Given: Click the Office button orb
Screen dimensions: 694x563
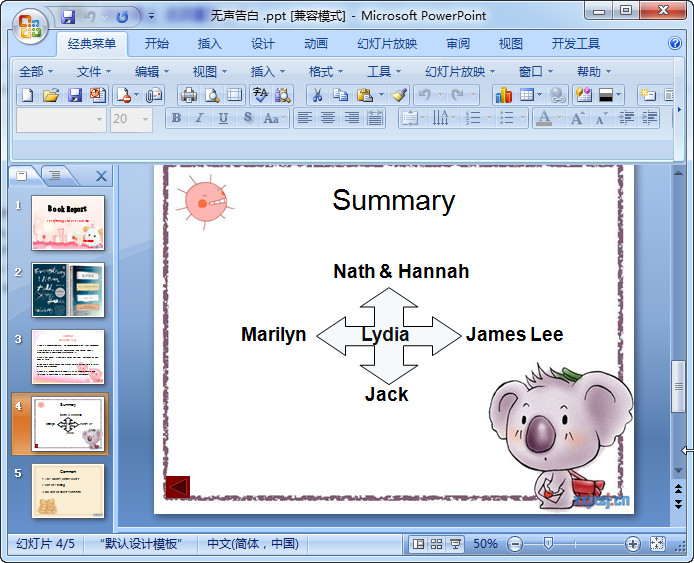Looking at the screenshot, I should click(x=30, y=27).
